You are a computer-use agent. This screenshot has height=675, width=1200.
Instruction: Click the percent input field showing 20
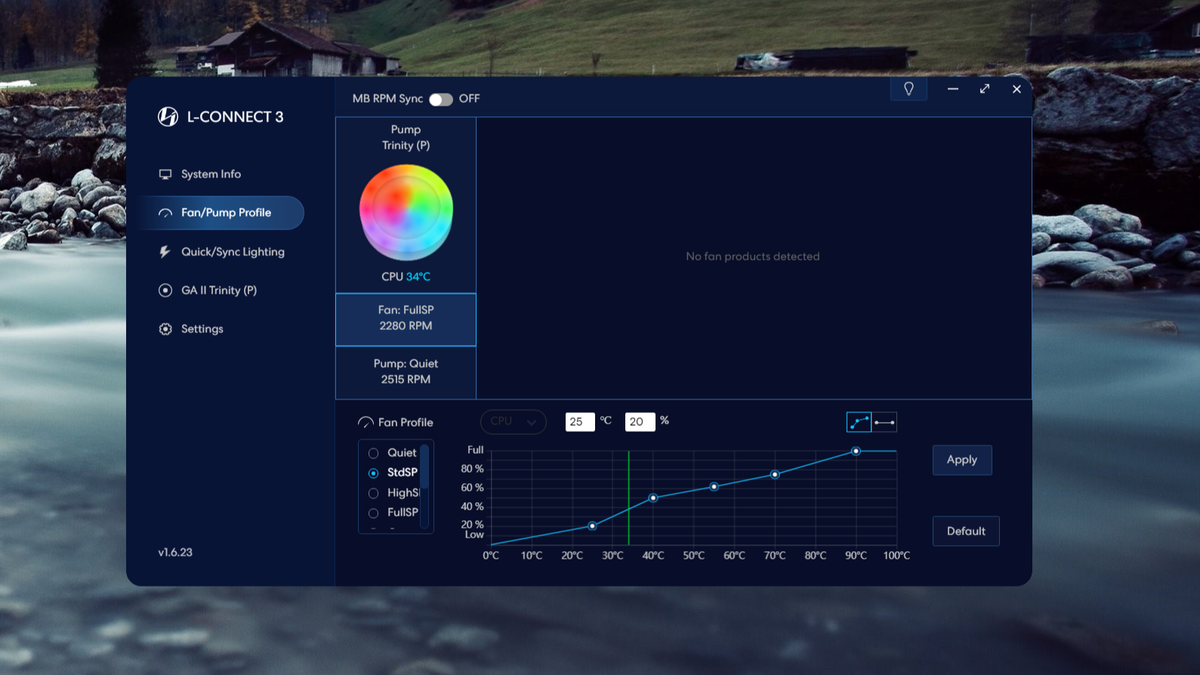[640, 422]
